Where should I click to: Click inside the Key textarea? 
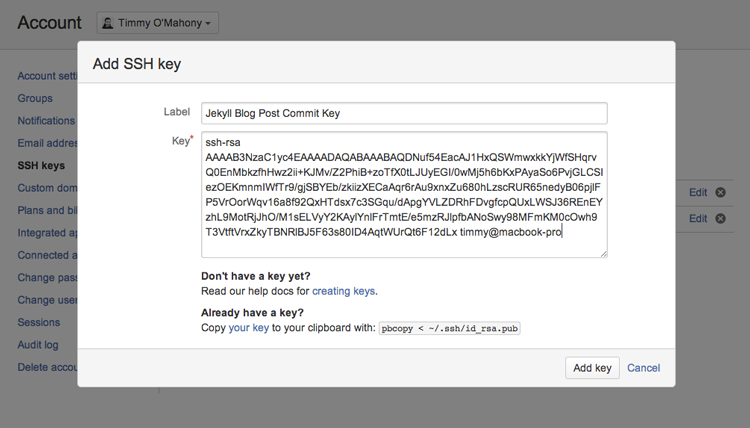point(404,195)
